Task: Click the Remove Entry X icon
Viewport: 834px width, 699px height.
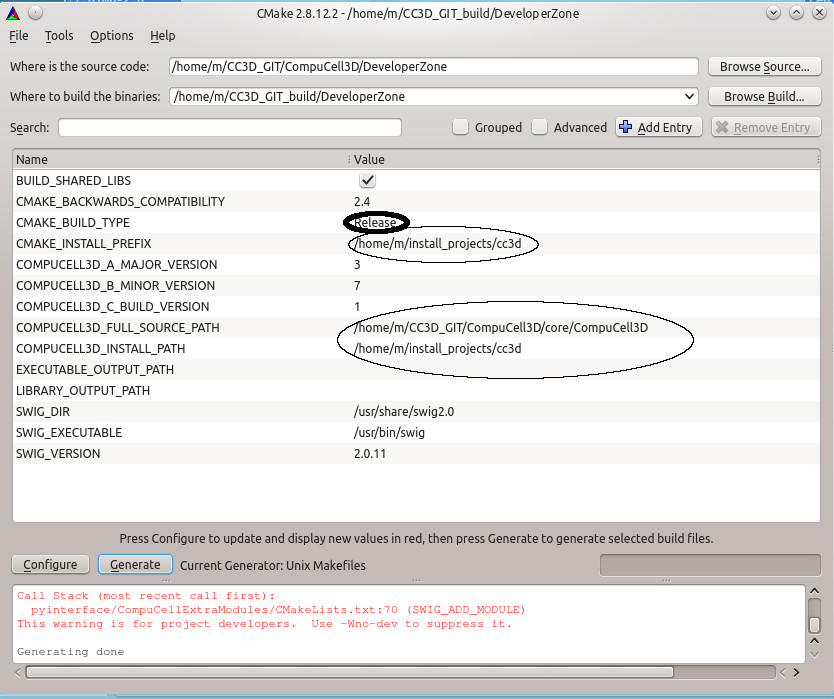Action: coord(722,127)
